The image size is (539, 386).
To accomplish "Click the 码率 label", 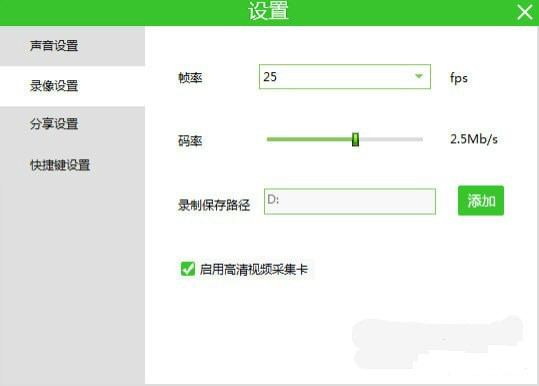I will tap(190, 141).
